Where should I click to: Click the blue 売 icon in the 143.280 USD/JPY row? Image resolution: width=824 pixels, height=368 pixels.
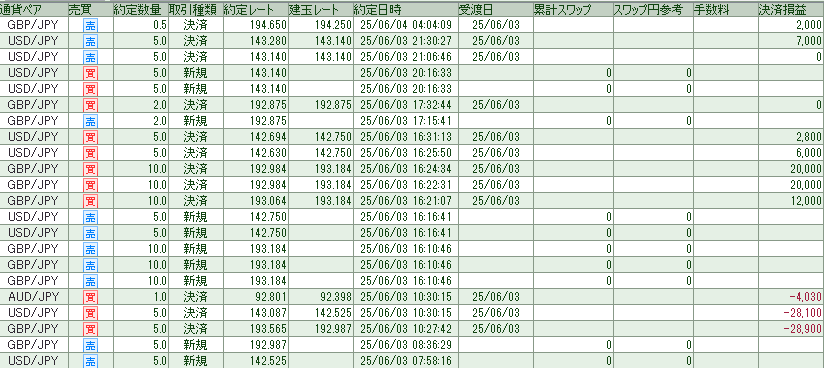point(90,41)
